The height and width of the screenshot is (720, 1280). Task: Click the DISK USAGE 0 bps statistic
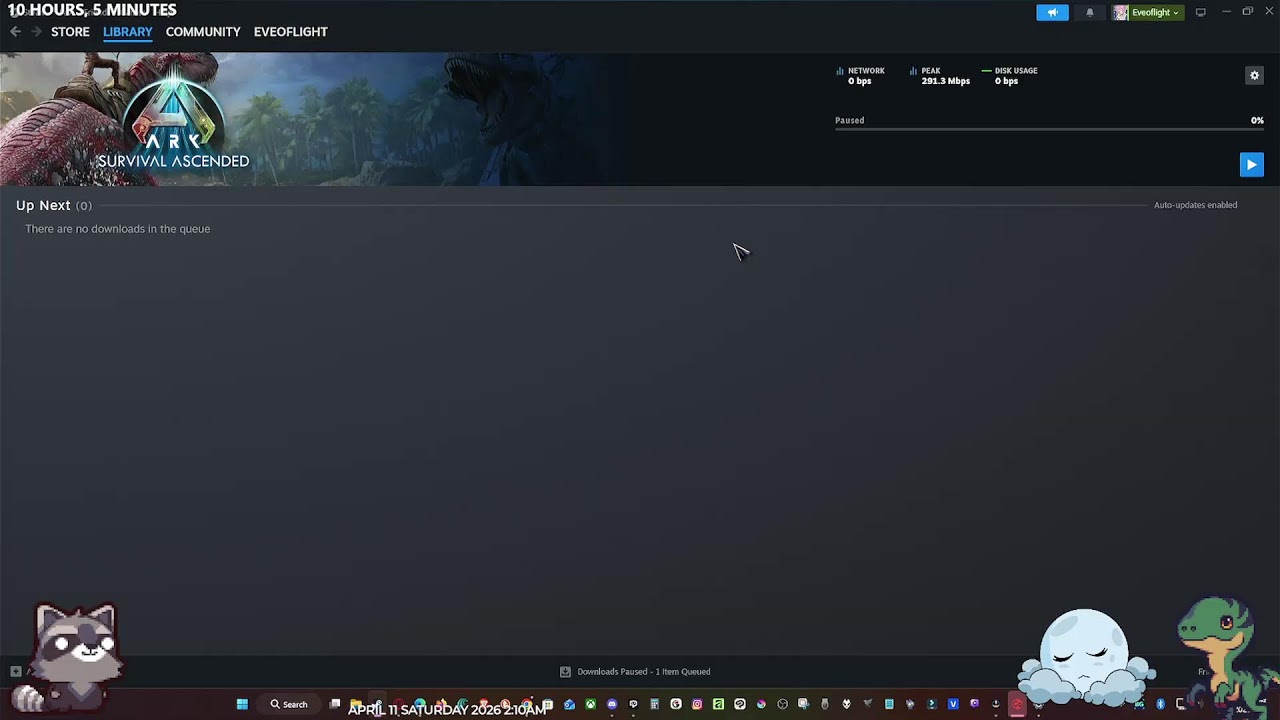1010,76
